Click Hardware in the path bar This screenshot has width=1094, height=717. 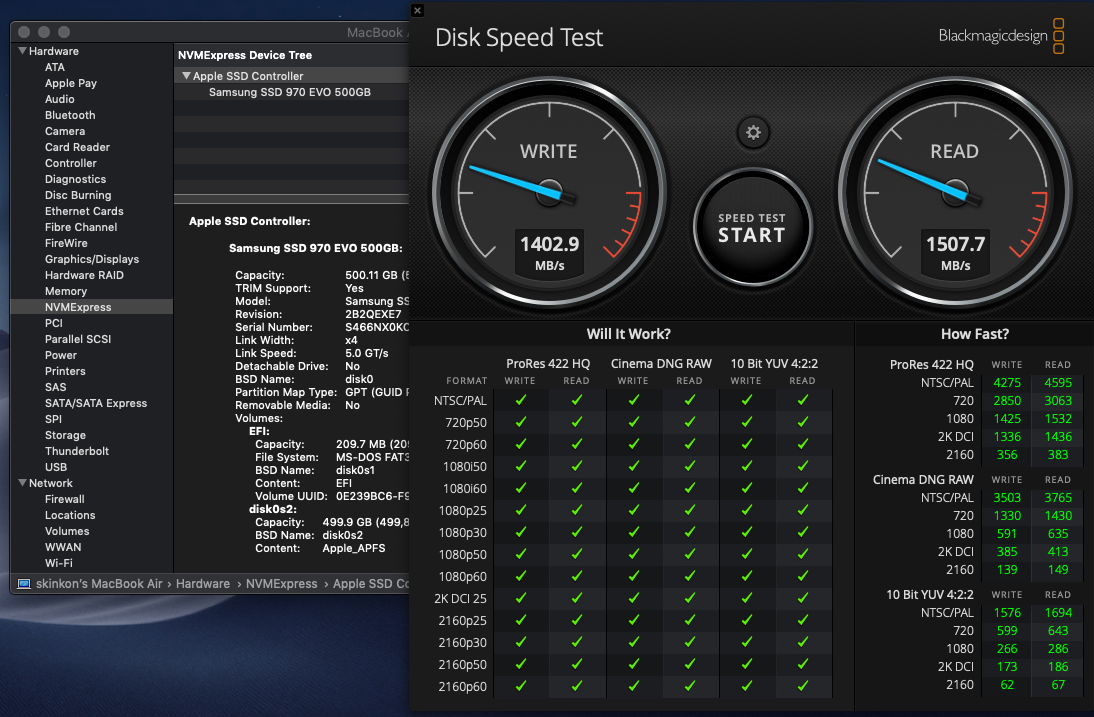[x=203, y=584]
